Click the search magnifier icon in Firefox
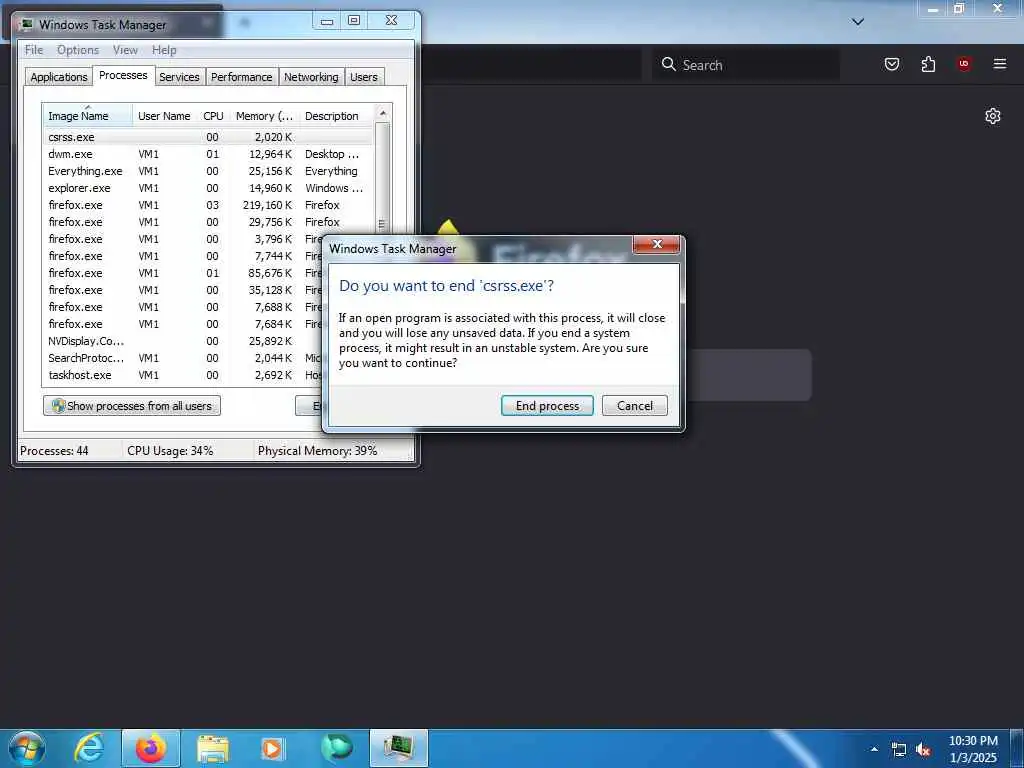The width and height of the screenshot is (1024, 768). point(668,64)
